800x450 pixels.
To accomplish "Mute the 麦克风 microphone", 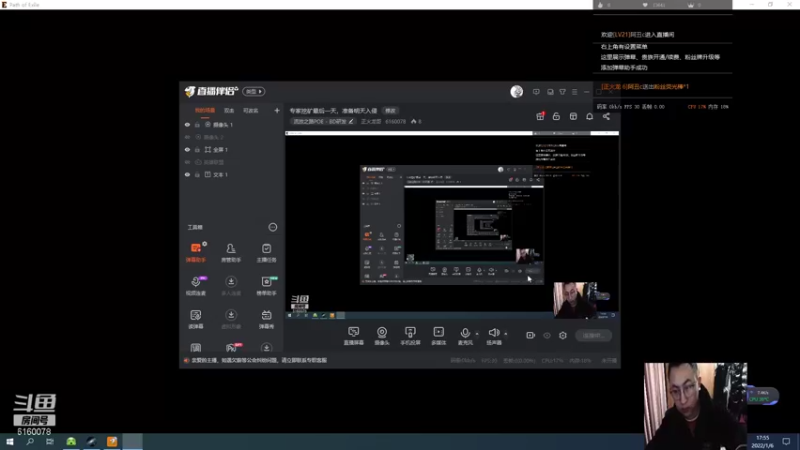I will pyautogui.click(x=465, y=336).
